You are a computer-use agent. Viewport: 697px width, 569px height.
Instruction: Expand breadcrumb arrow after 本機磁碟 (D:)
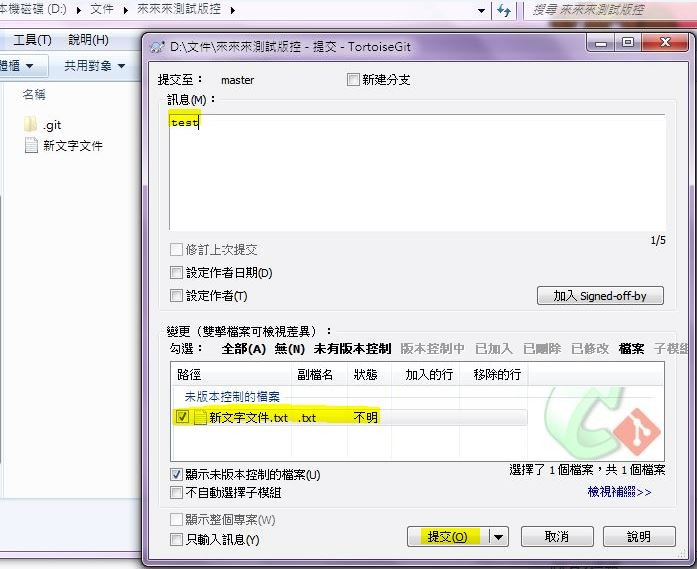click(79, 10)
